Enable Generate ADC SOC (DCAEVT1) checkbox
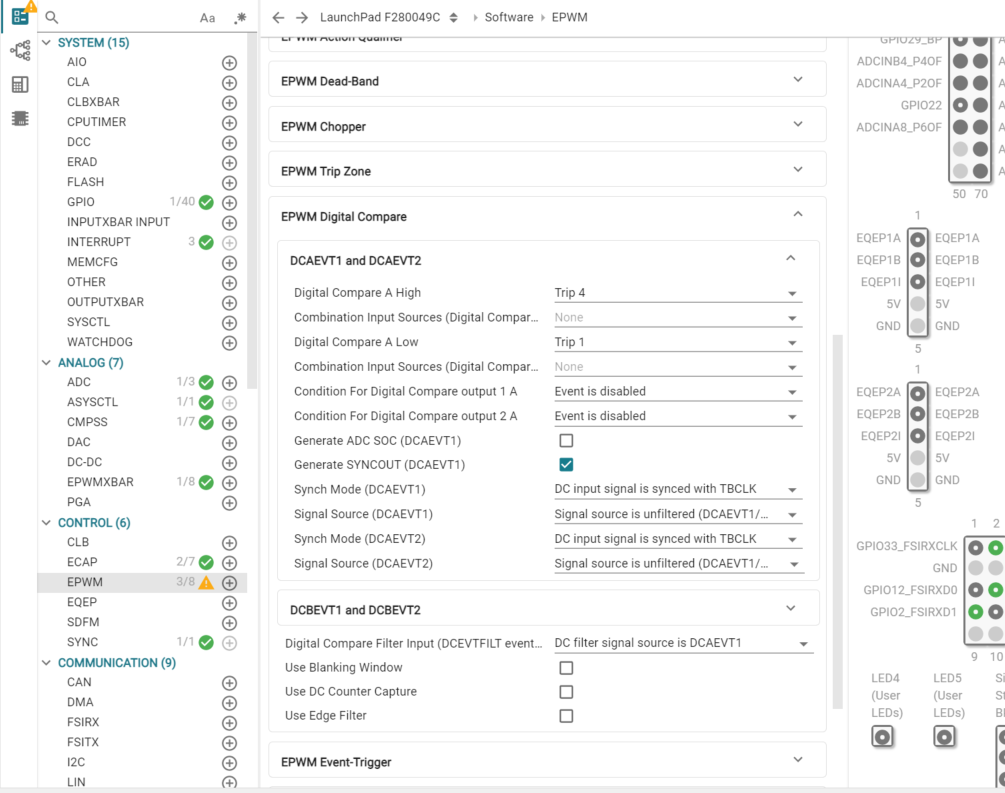 coord(566,441)
